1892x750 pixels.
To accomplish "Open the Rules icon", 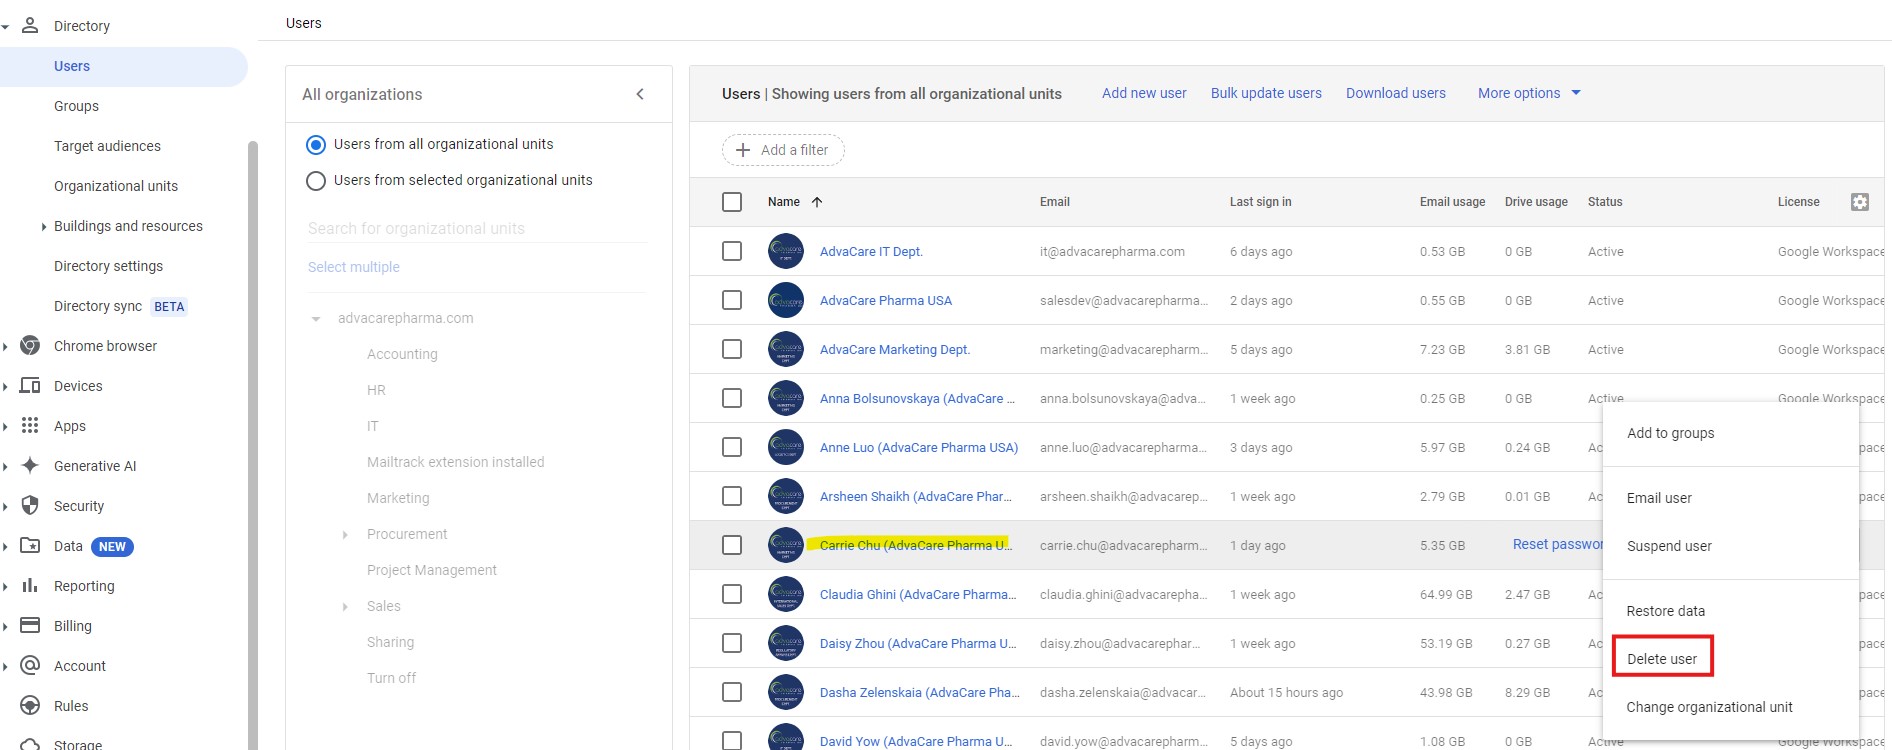I will pos(30,706).
